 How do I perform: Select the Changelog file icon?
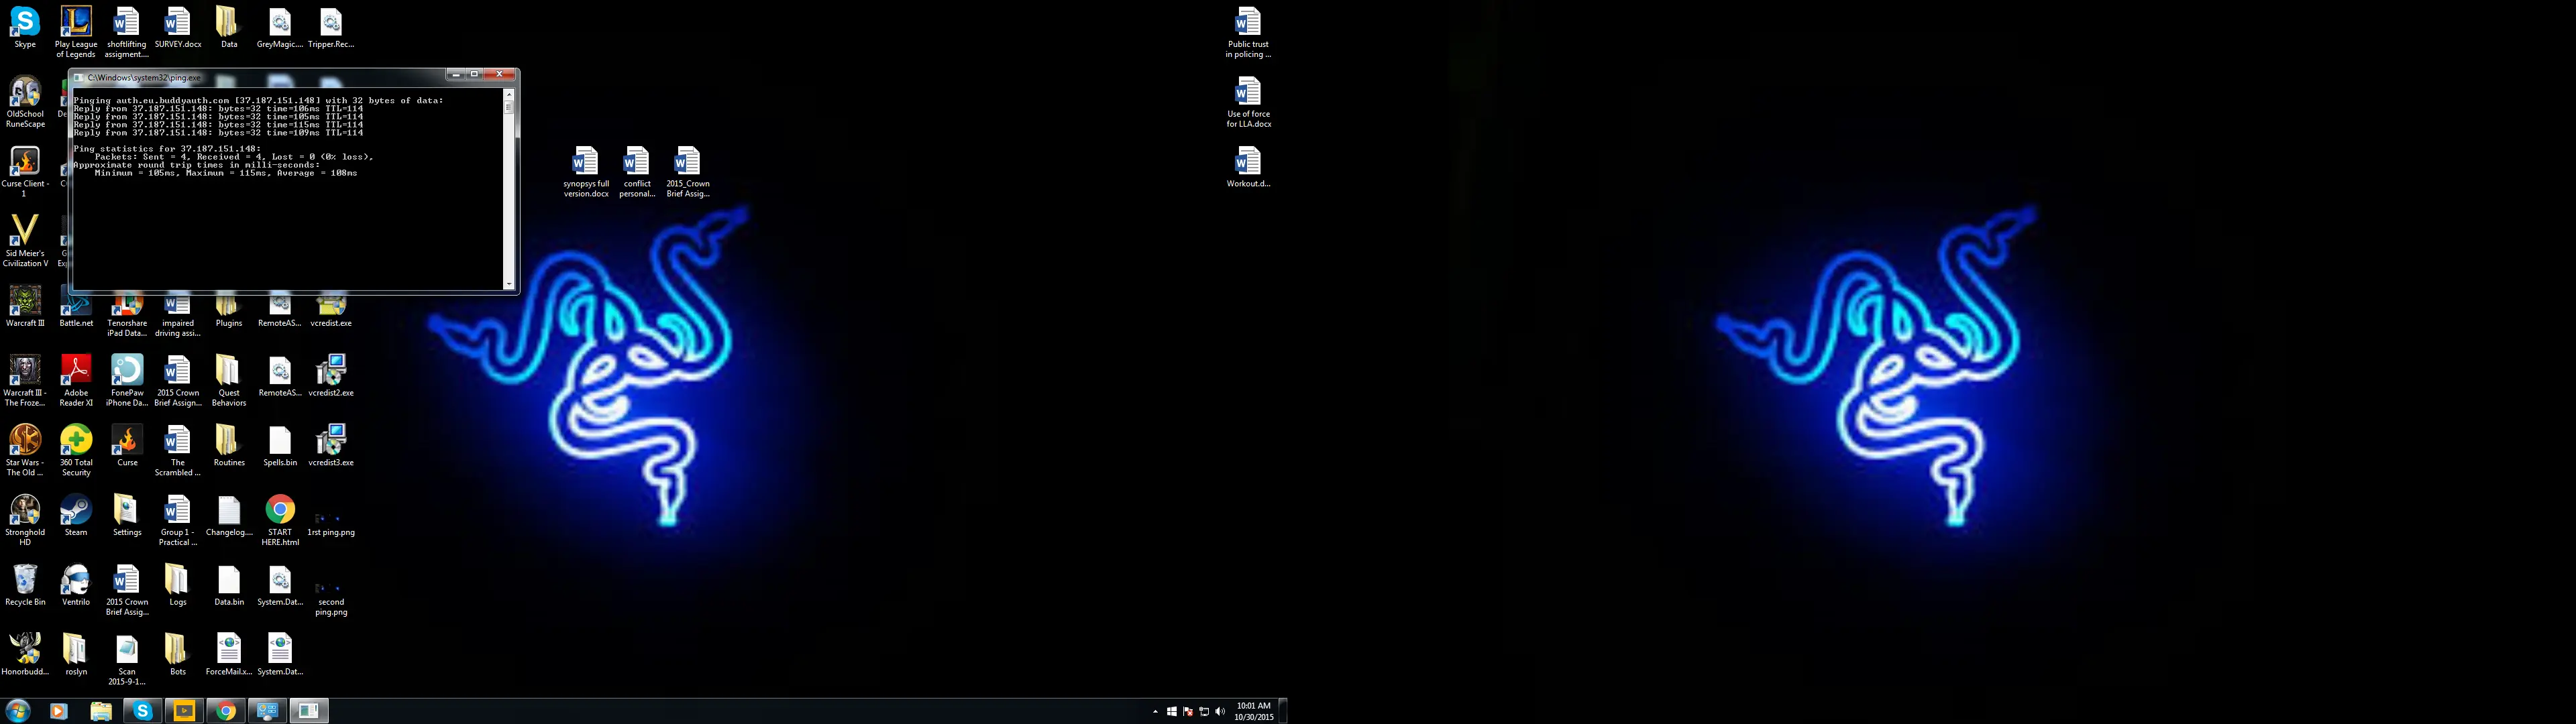point(229,515)
